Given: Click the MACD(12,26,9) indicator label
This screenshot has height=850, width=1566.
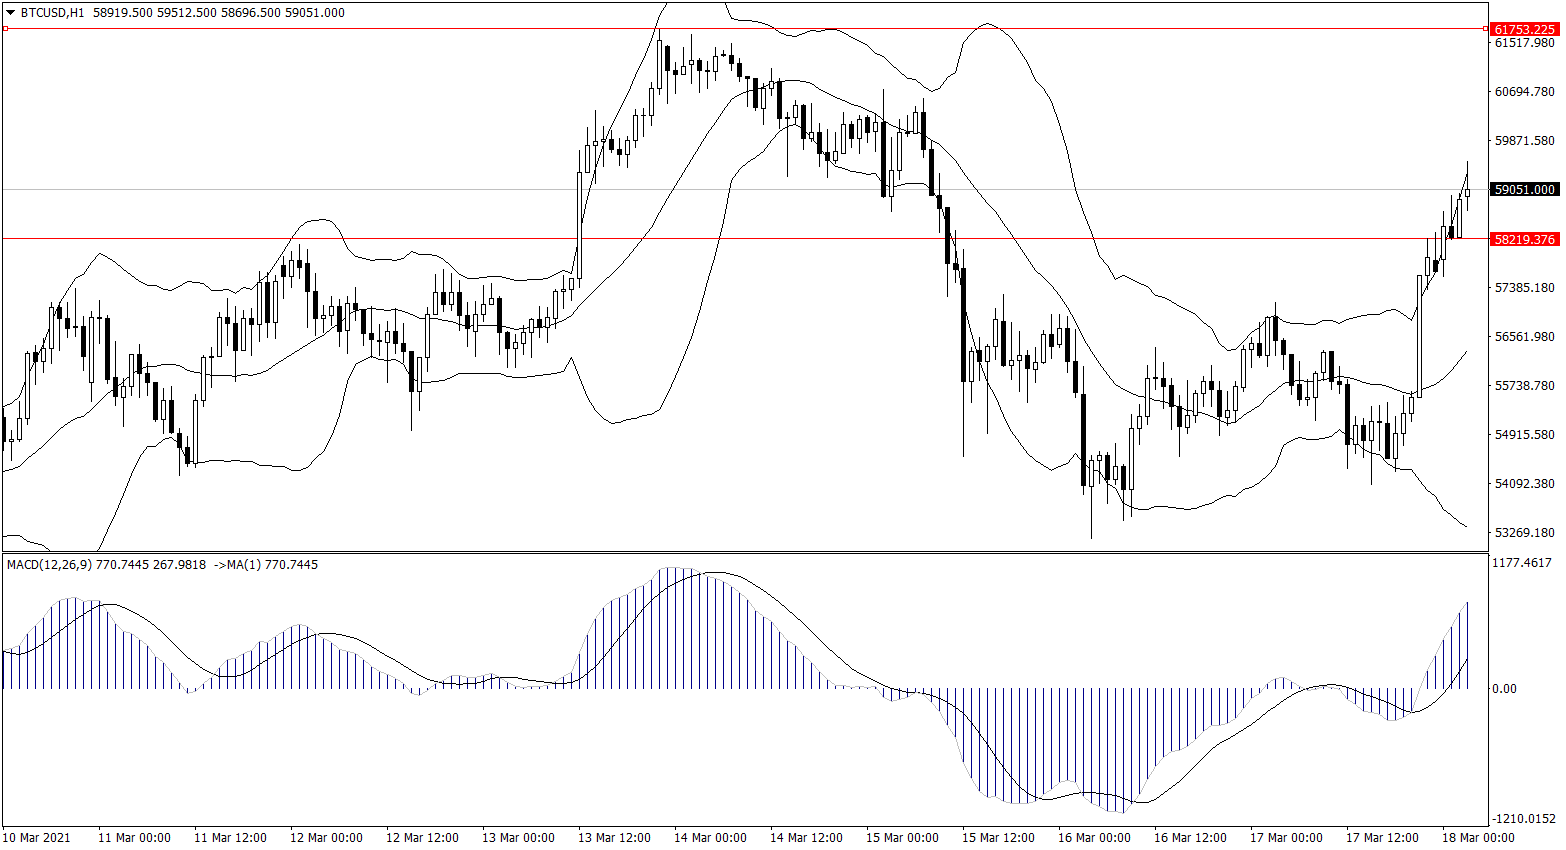Looking at the screenshot, I should coord(49,565).
